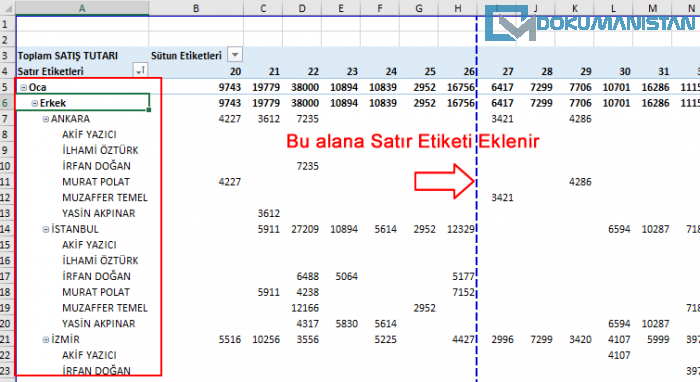Open the Sütun Etiketleri filter dropdown
700x382 pixels.
(x=235, y=55)
